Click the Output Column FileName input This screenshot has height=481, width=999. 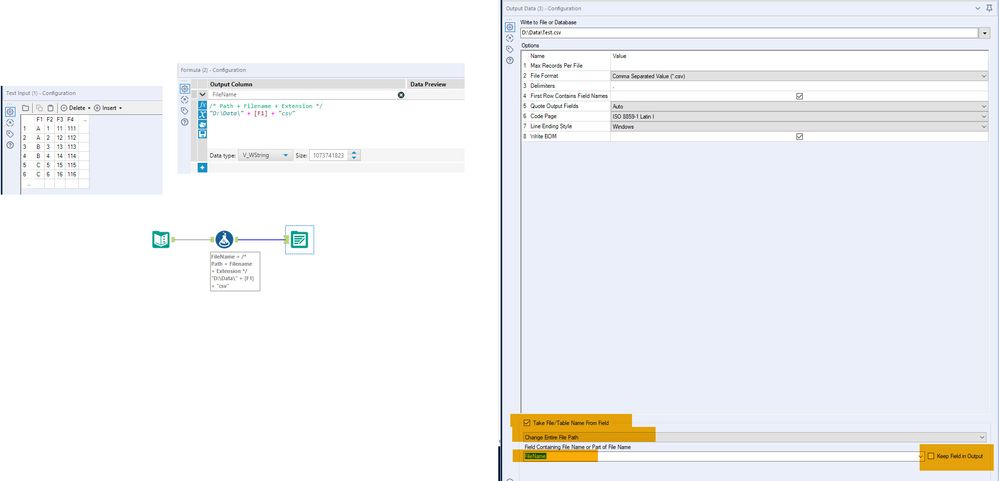click(x=303, y=95)
